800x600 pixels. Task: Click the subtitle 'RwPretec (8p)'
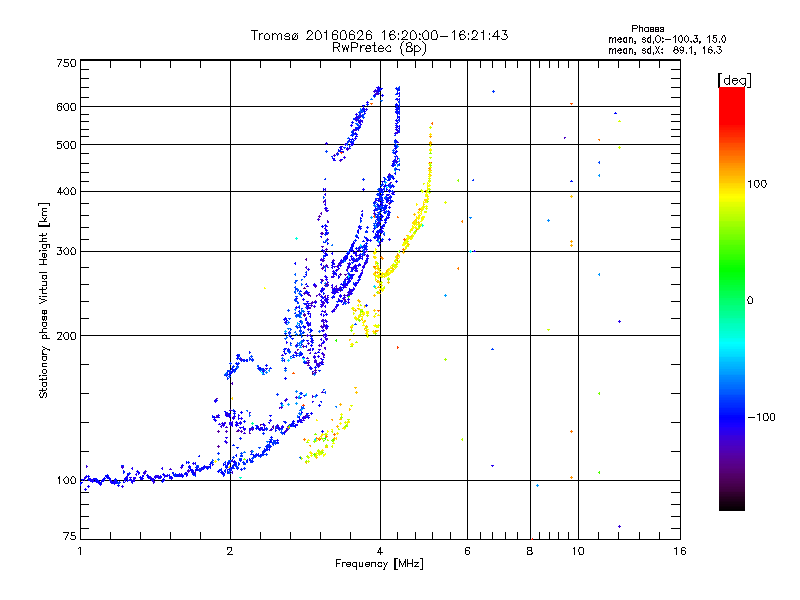pyautogui.click(x=379, y=48)
